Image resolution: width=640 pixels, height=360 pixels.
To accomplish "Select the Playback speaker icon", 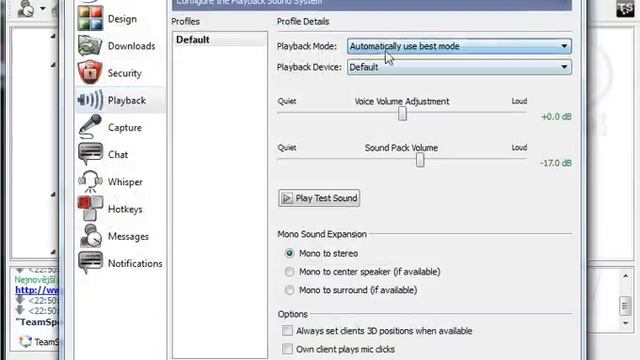I will pos(90,100).
